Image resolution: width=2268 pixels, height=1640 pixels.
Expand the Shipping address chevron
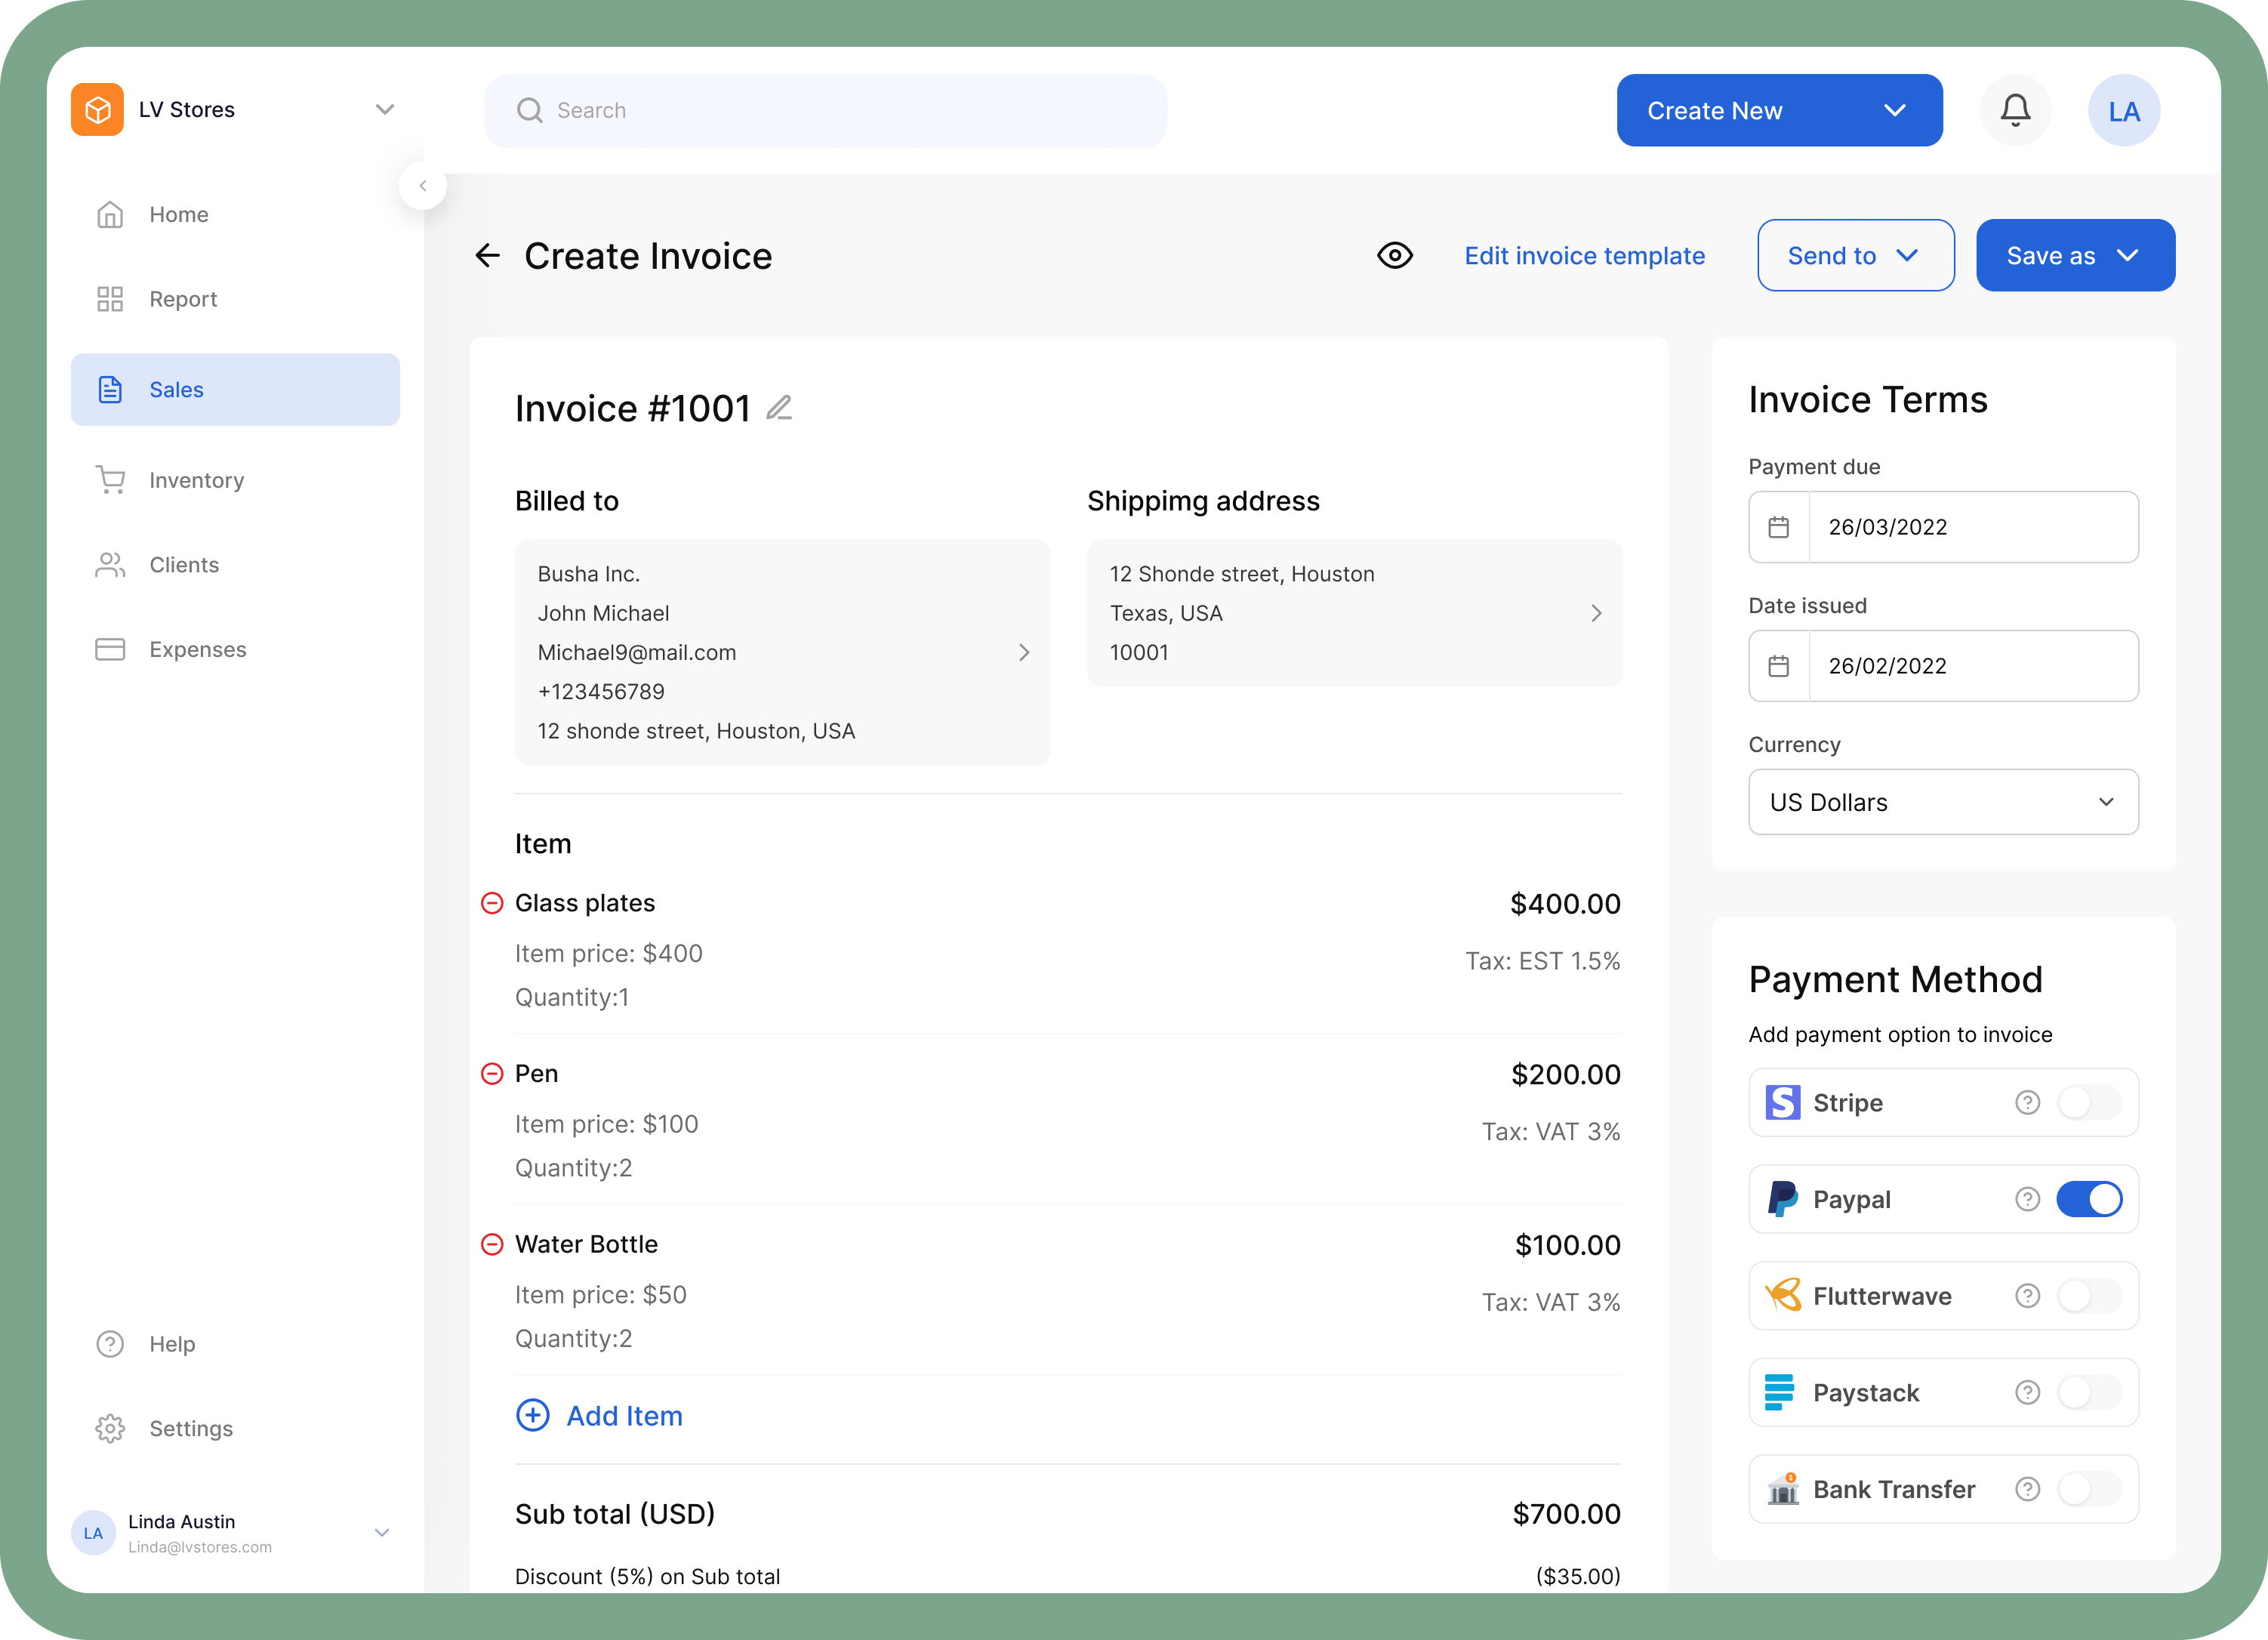(x=1596, y=613)
